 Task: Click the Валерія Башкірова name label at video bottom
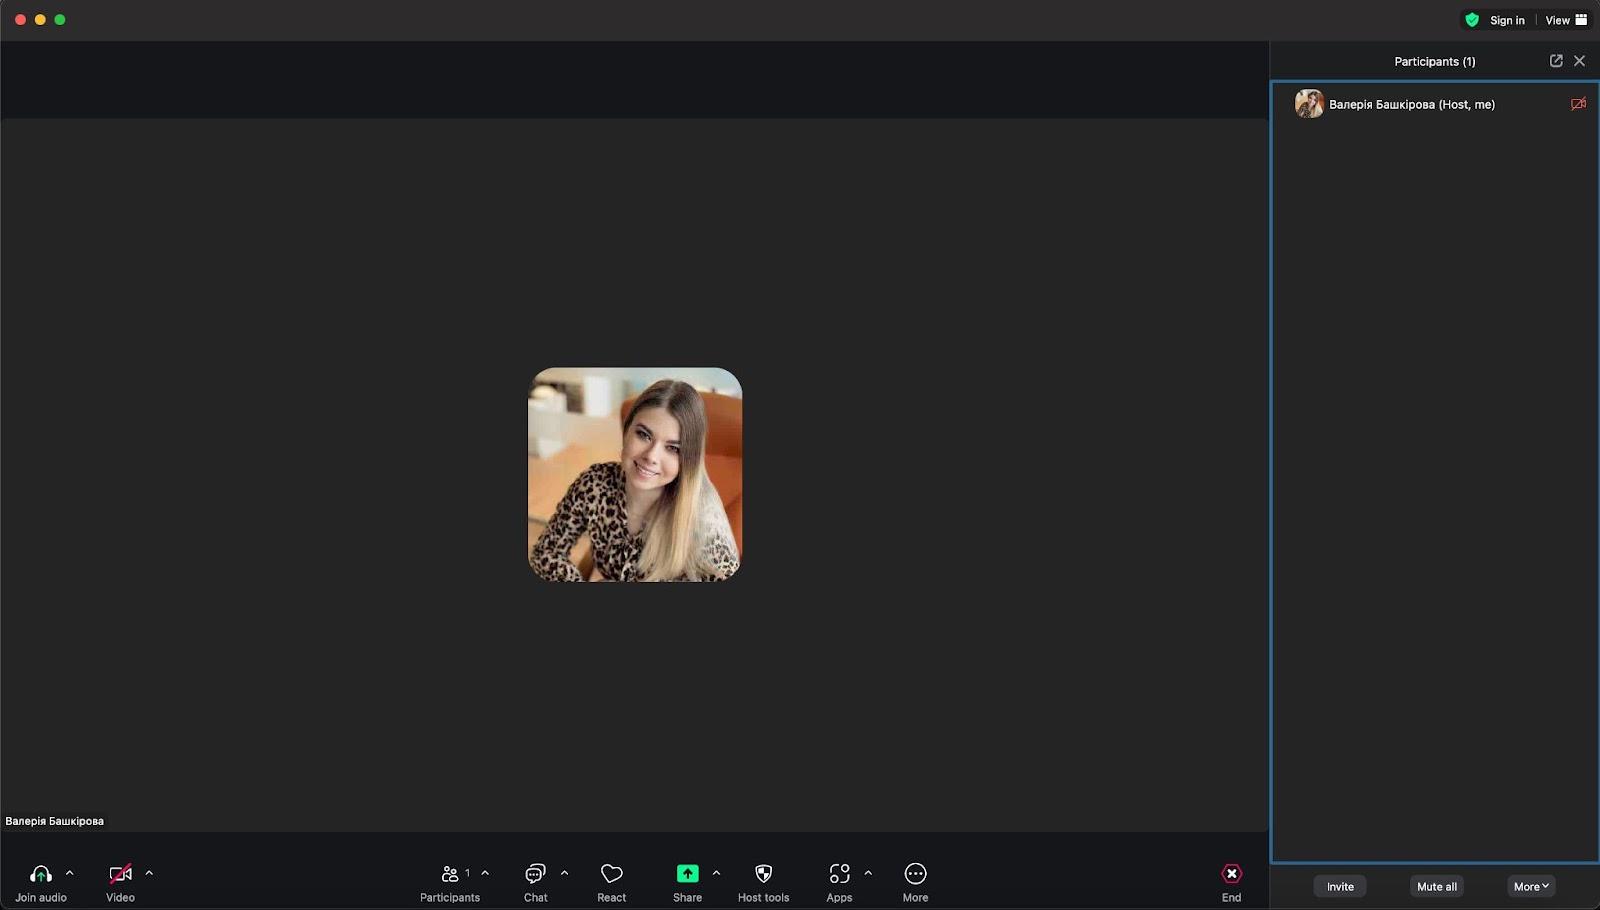[x=55, y=821]
